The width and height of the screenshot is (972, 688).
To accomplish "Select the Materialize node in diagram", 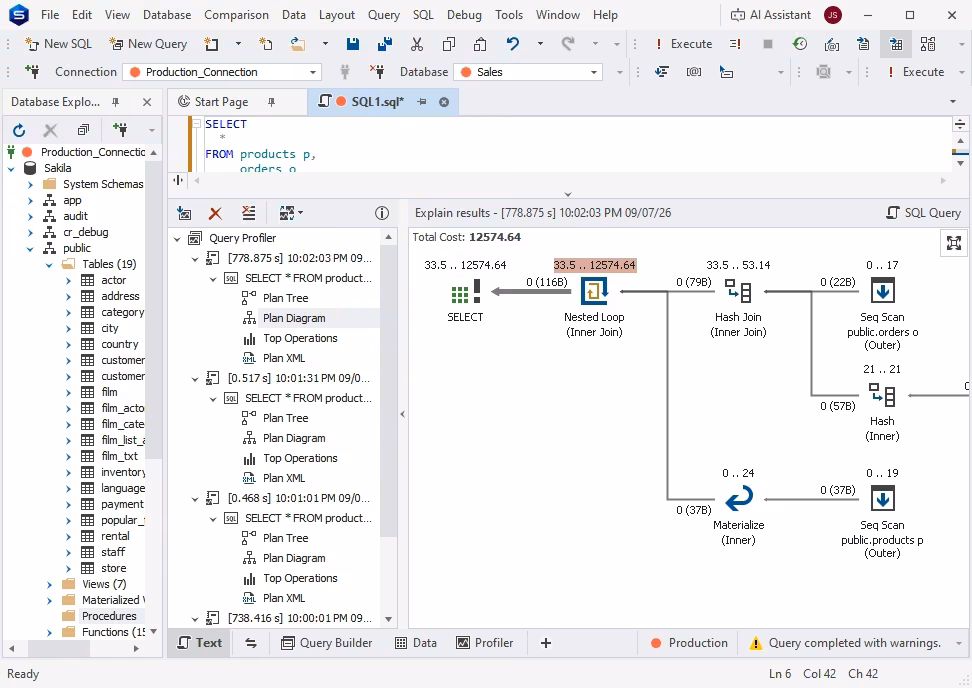I will click(738, 499).
